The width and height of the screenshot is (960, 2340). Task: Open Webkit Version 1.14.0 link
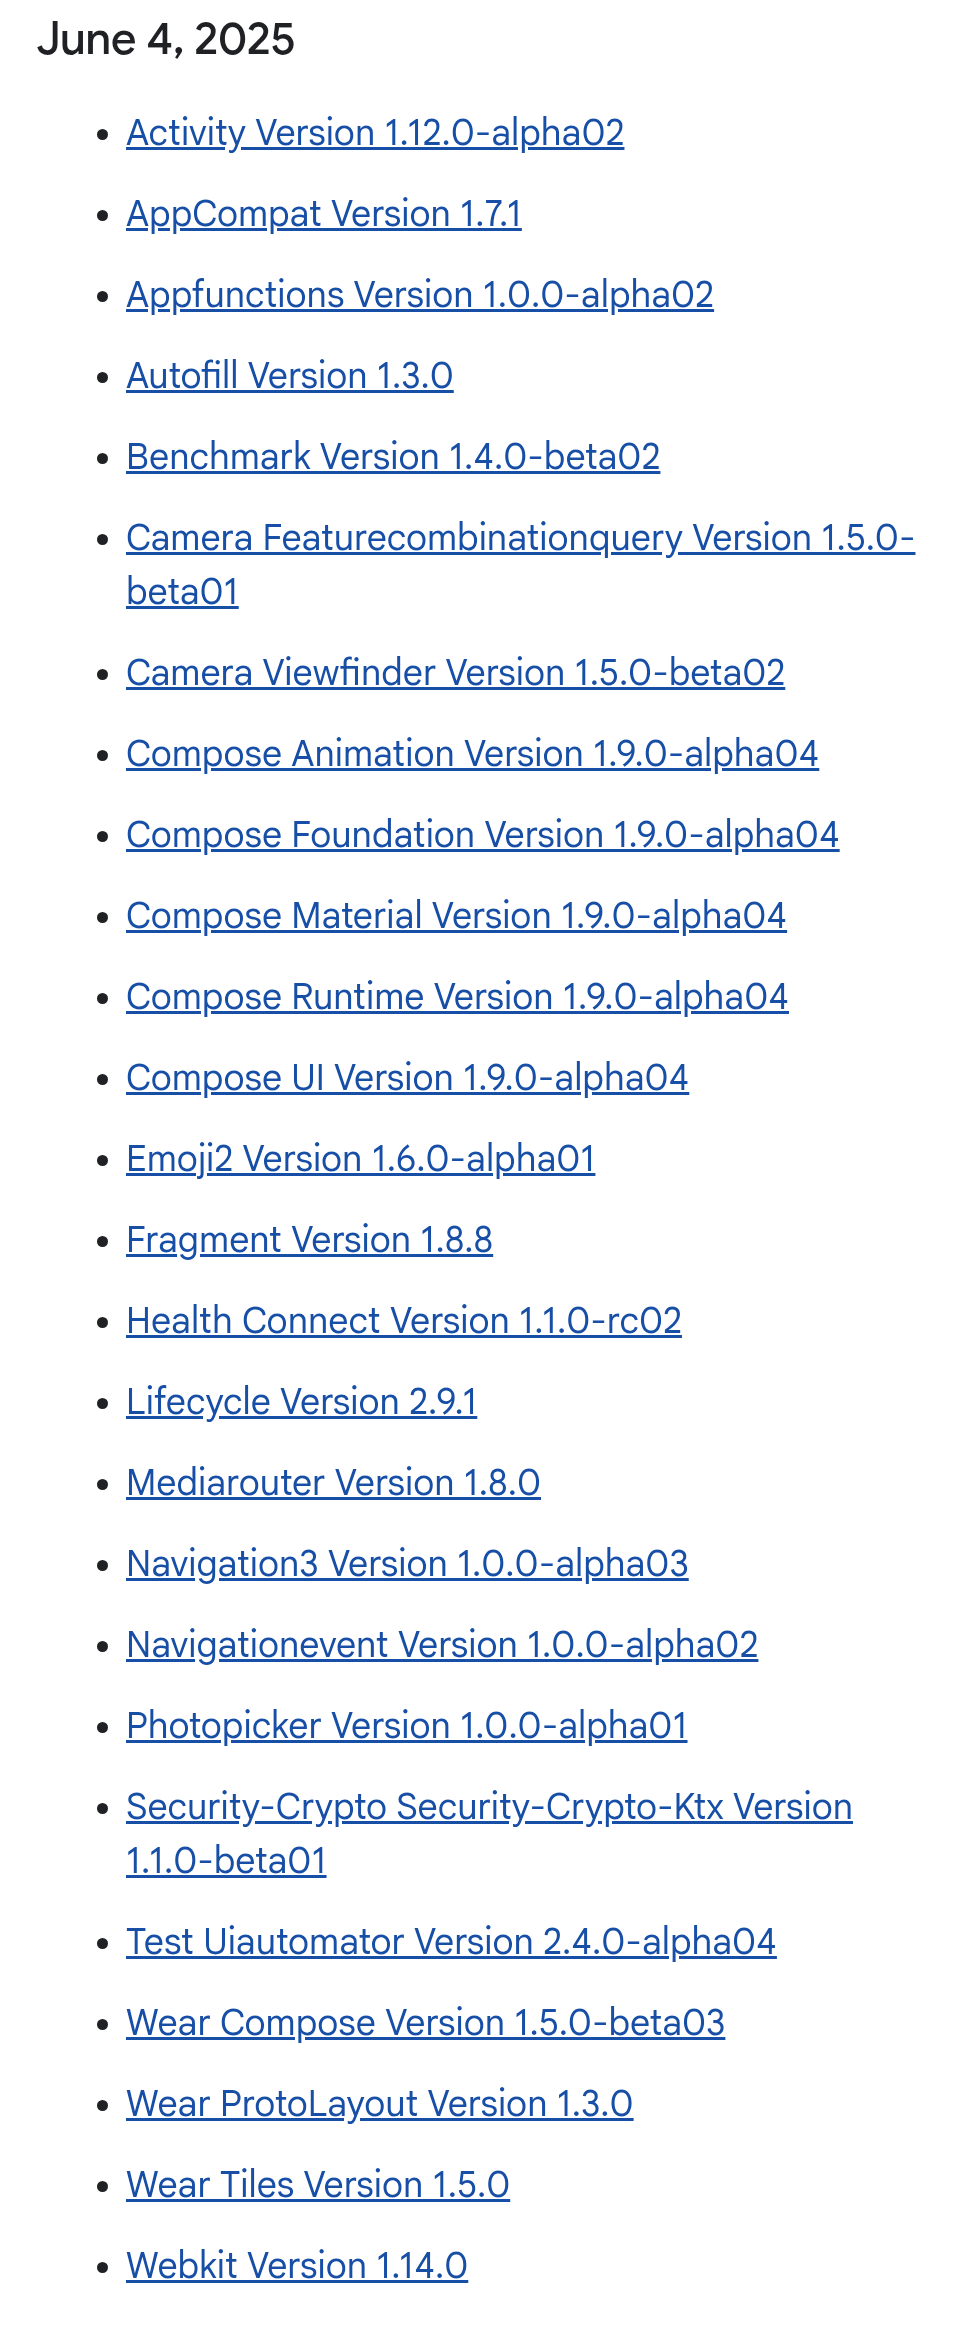297,2266
